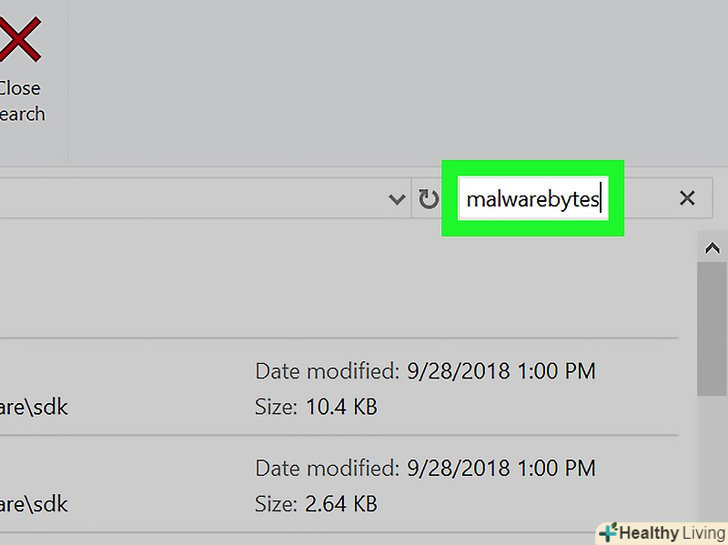
Task: Click the Close search text label
Action: [x=22, y=101]
